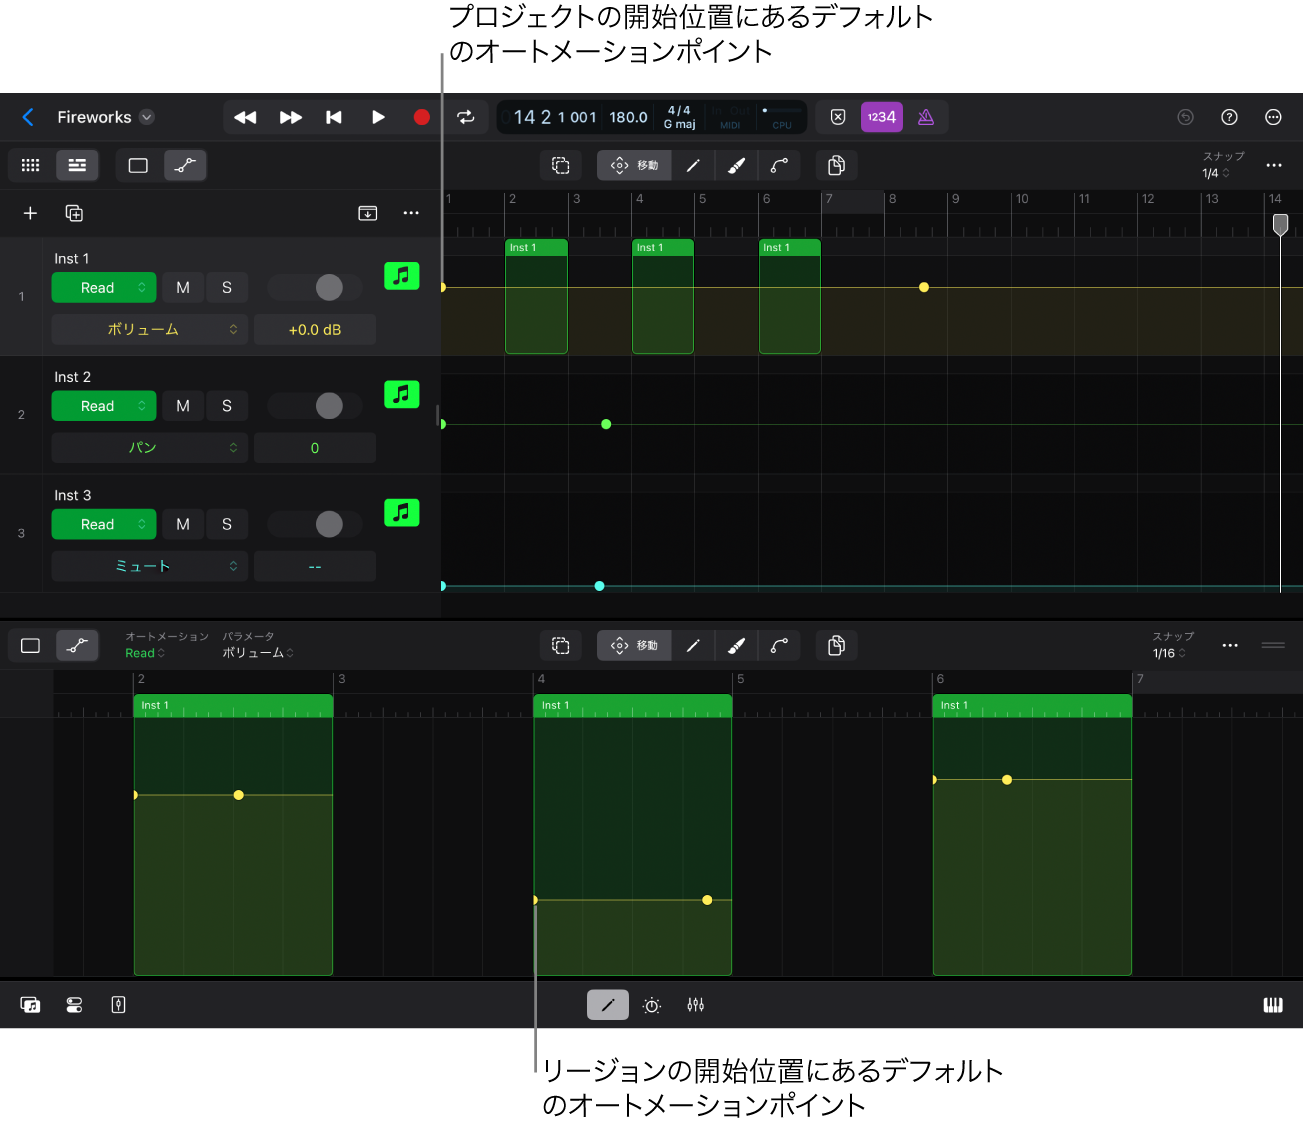Open the Browser icon at bottom left
This screenshot has width=1303, height=1123.
pos(30,1005)
